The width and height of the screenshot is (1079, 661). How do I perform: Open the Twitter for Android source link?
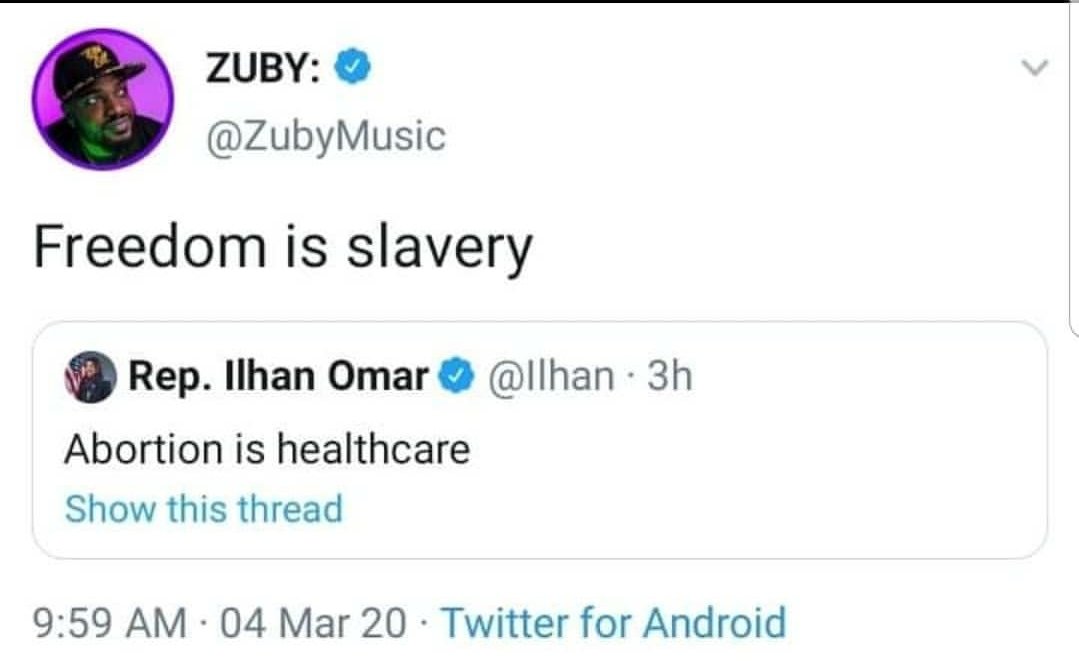pos(613,623)
